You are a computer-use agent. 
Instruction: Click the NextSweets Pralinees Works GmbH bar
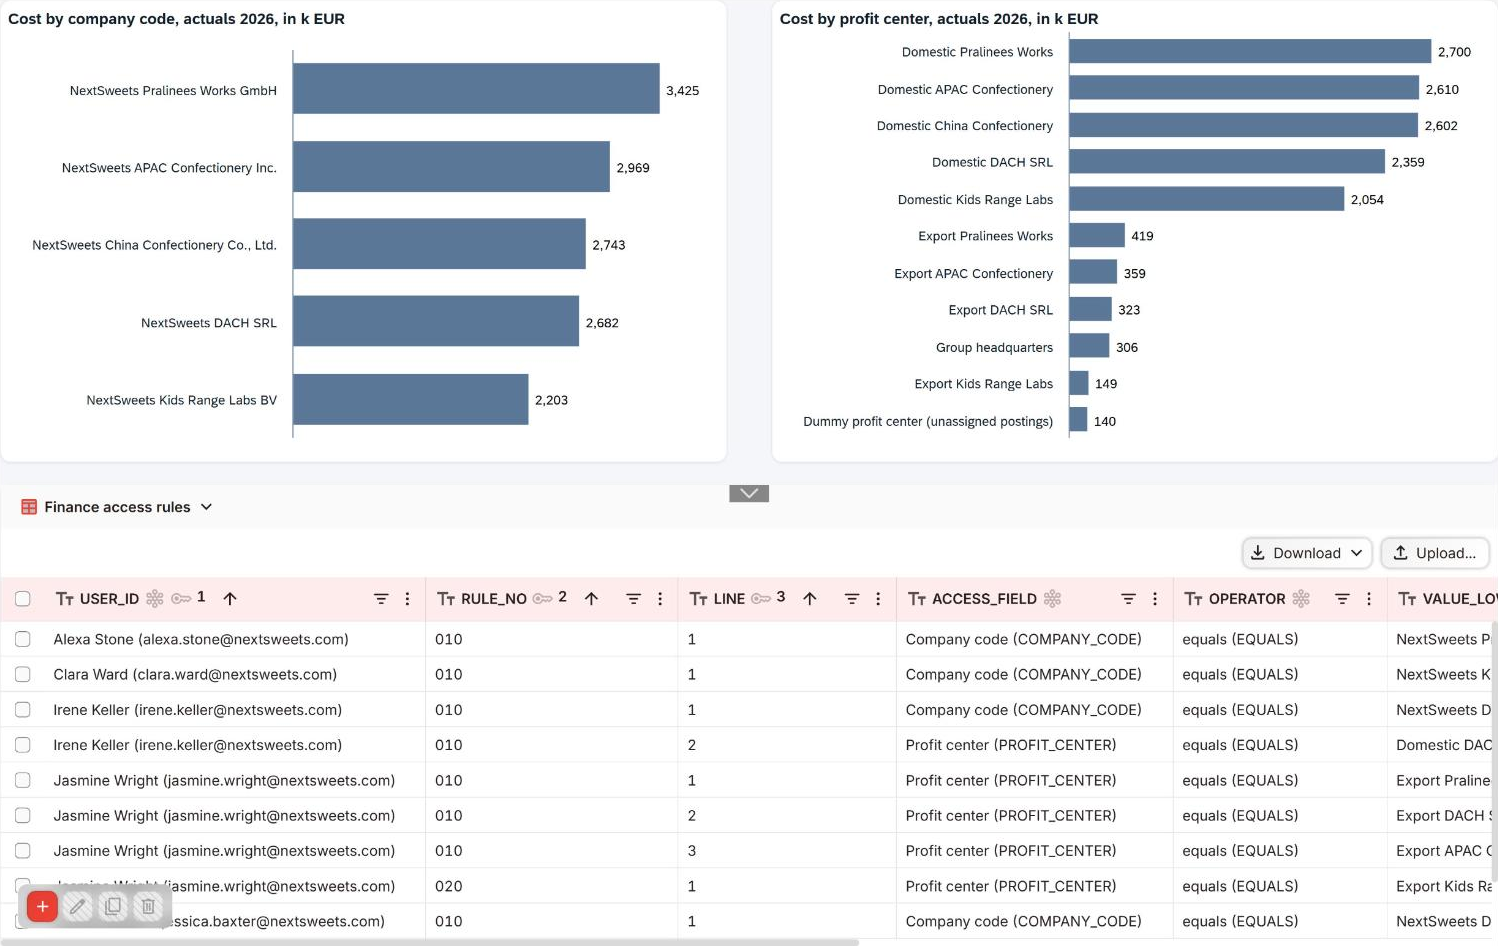tap(476, 89)
